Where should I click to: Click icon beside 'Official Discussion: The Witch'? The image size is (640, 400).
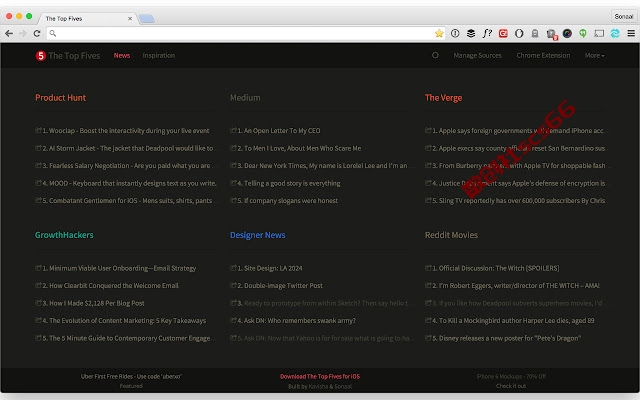(x=428, y=268)
